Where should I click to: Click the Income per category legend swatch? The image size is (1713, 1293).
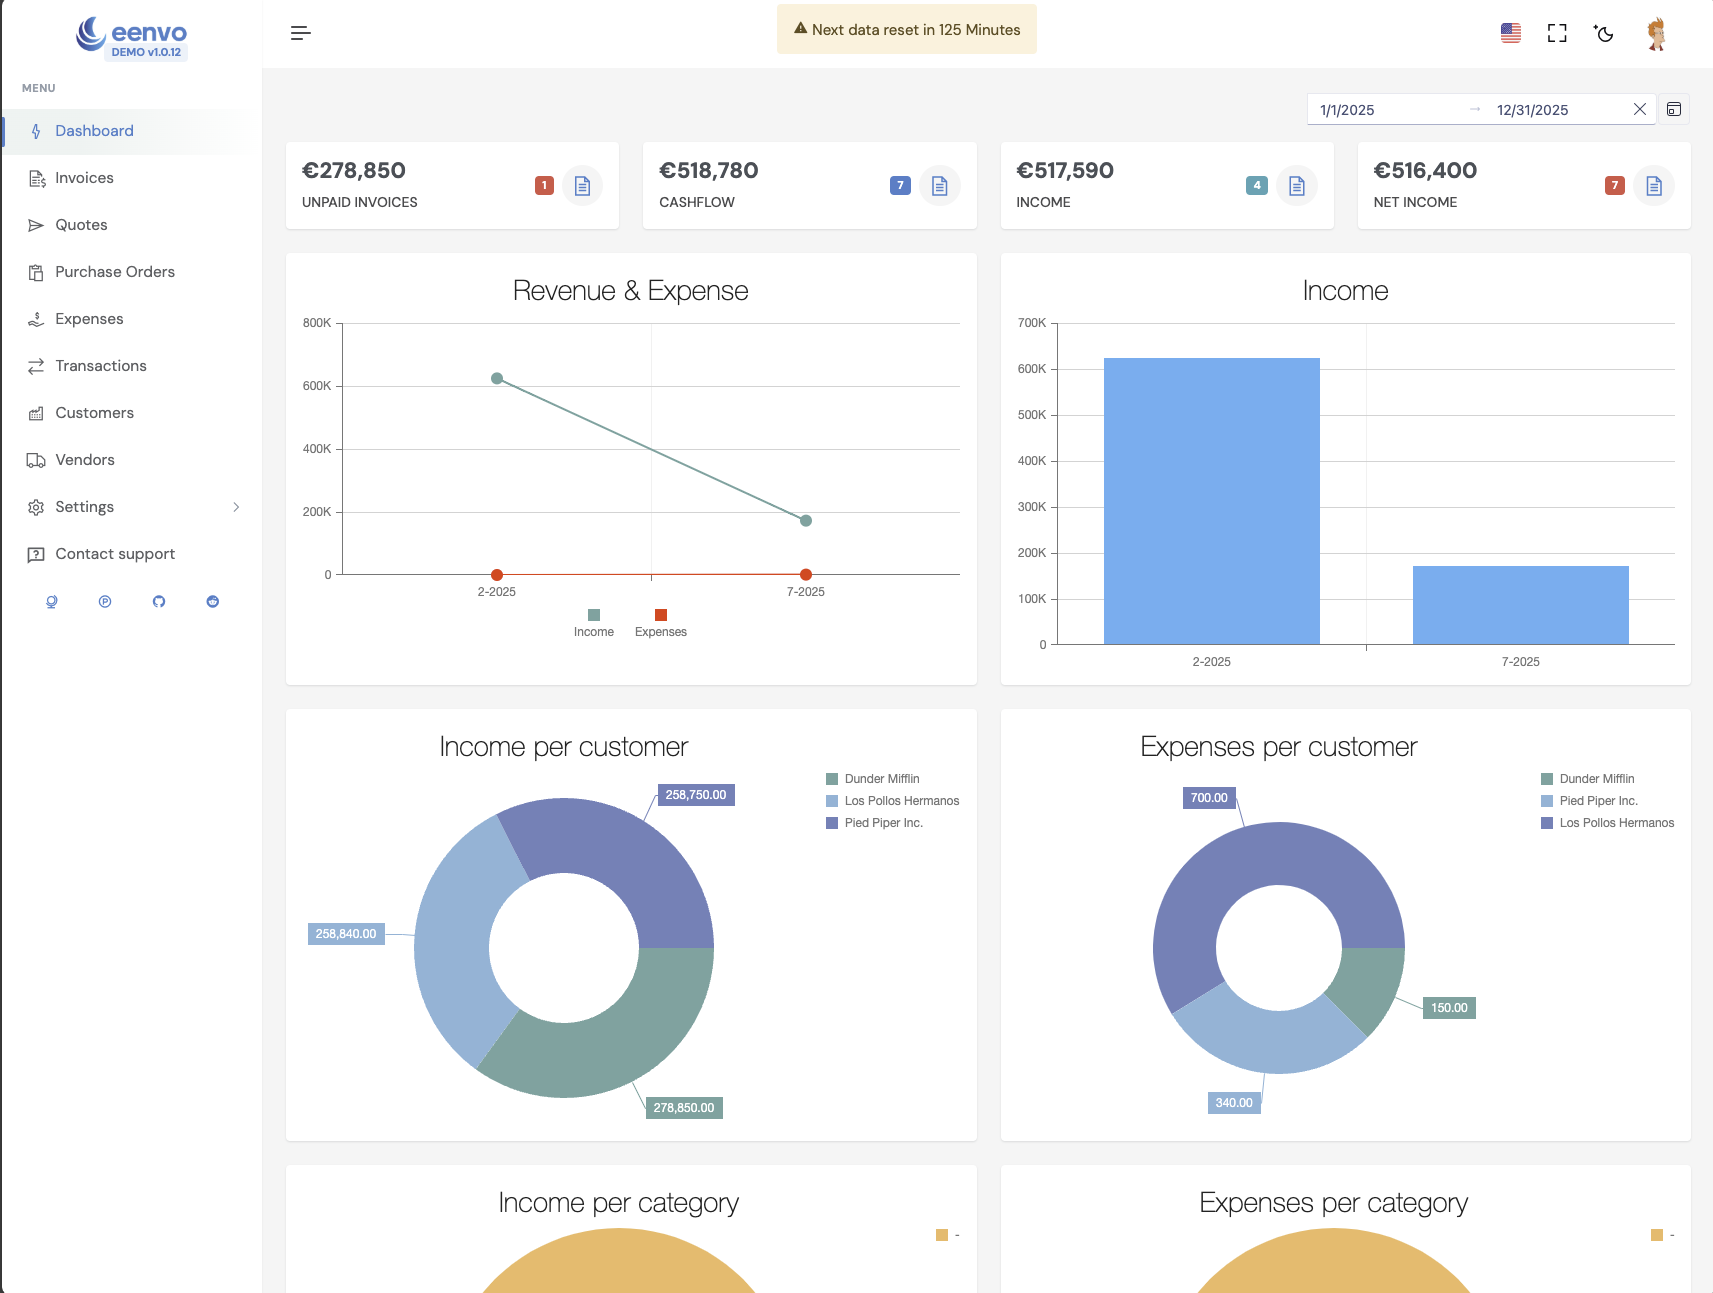tap(942, 1235)
